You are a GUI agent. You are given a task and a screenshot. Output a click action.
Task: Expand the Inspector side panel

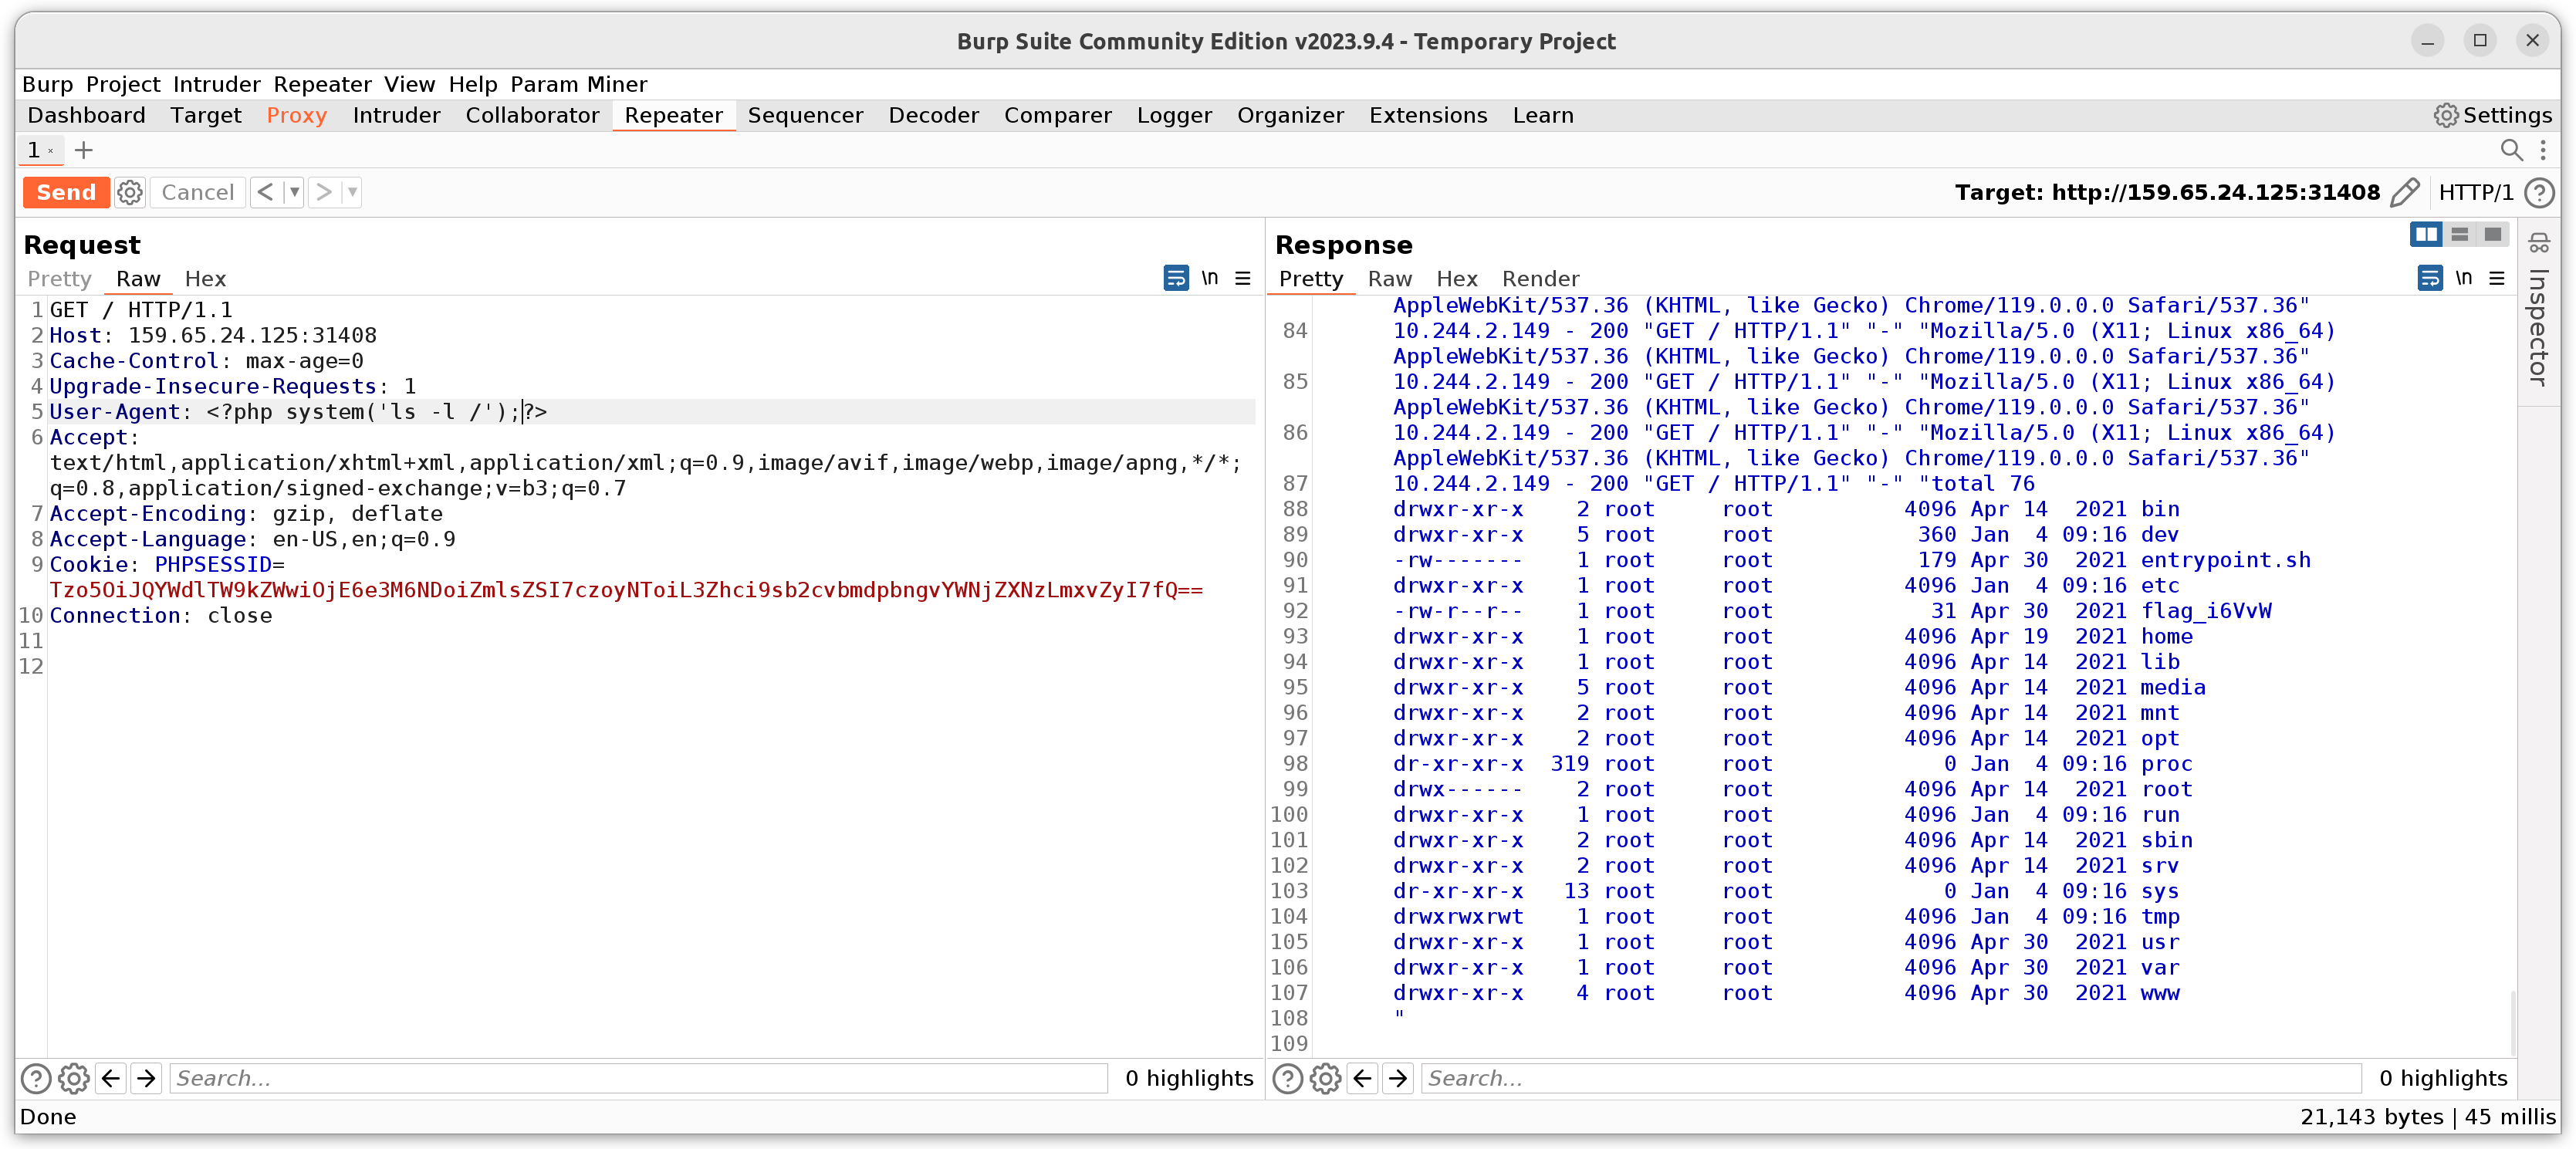(2539, 312)
